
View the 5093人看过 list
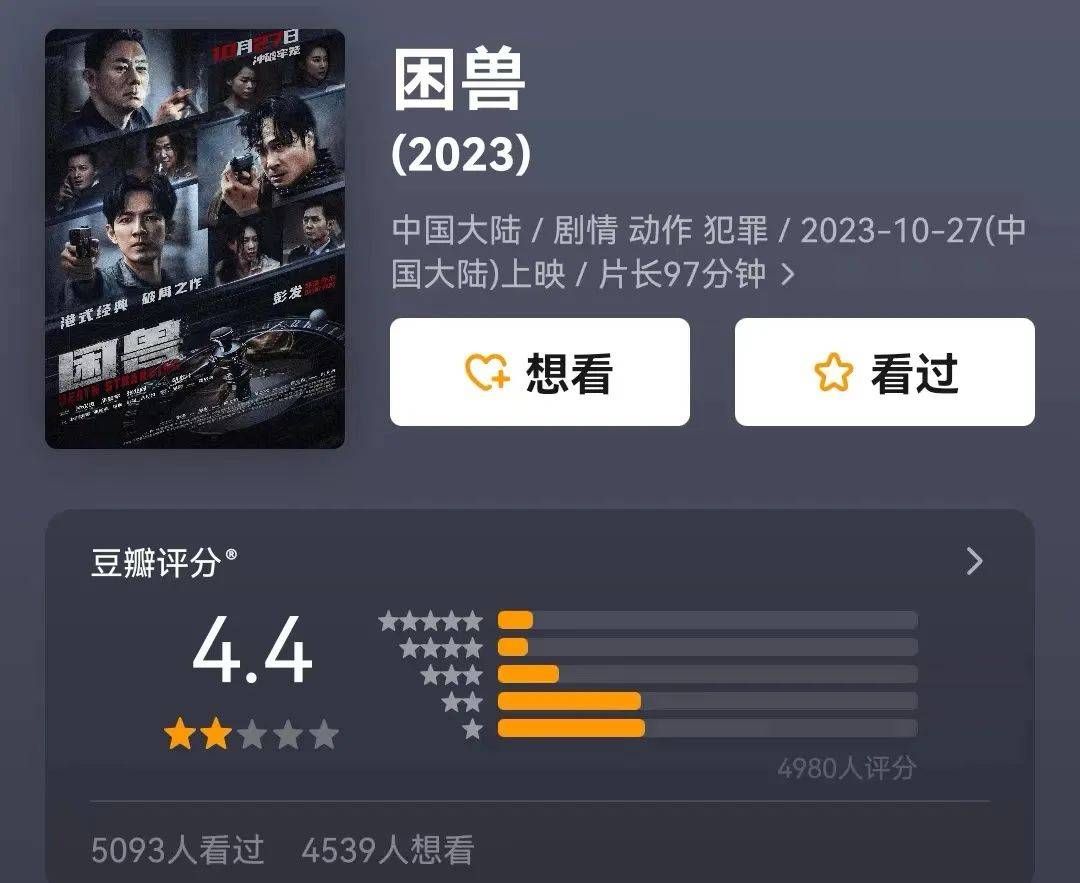pyautogui.click(x=178, y=849)
